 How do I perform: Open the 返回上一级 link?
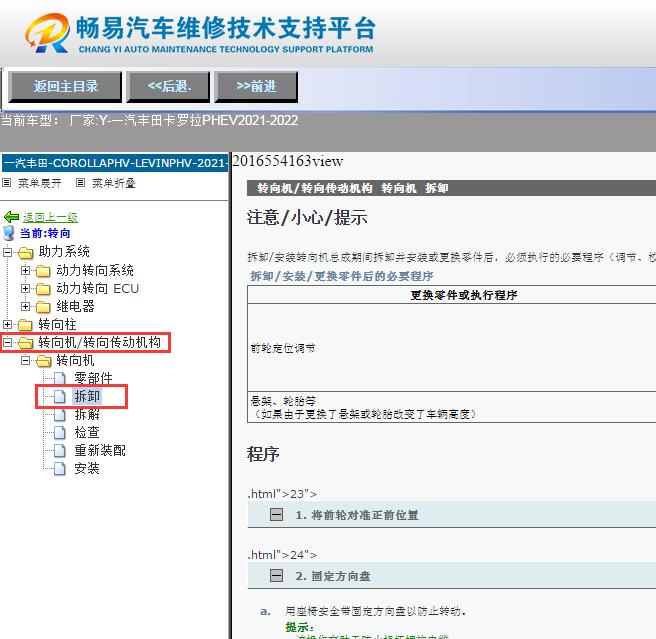point(50,217)
